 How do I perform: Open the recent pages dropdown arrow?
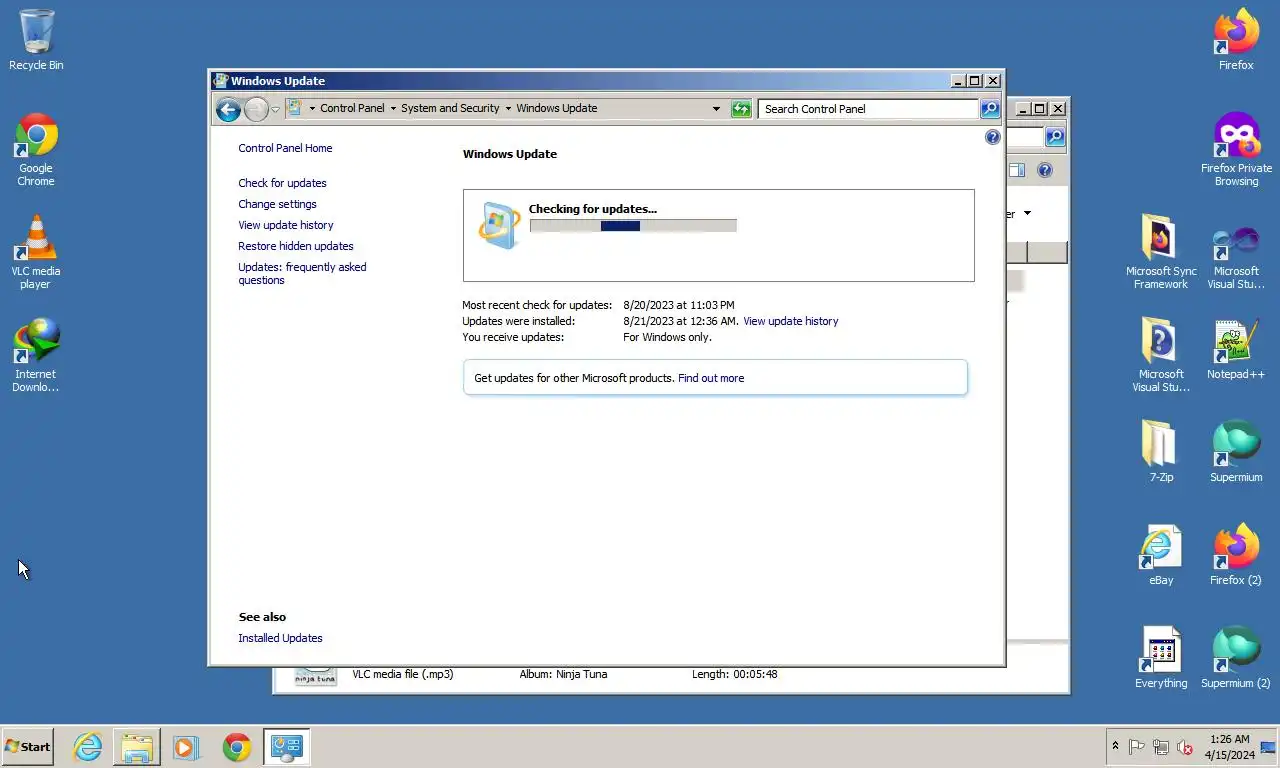[x=275, y=110]
